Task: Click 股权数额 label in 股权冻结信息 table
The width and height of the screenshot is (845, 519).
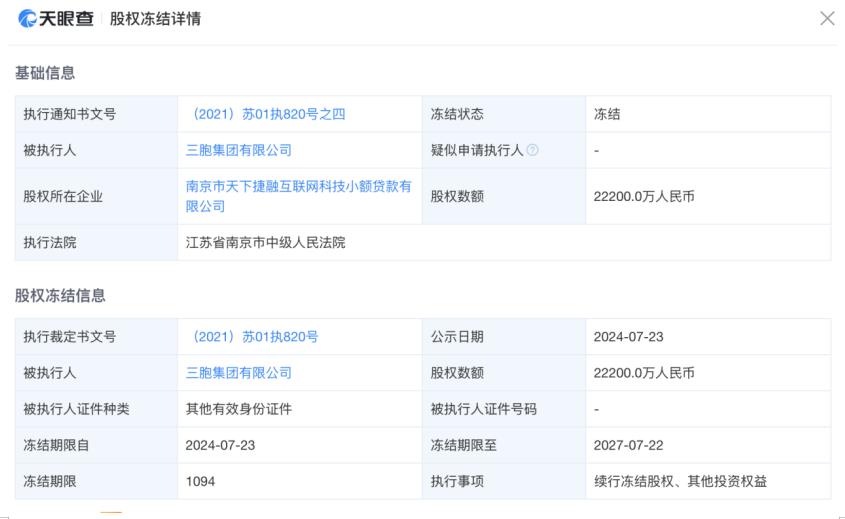Action: 457,372
